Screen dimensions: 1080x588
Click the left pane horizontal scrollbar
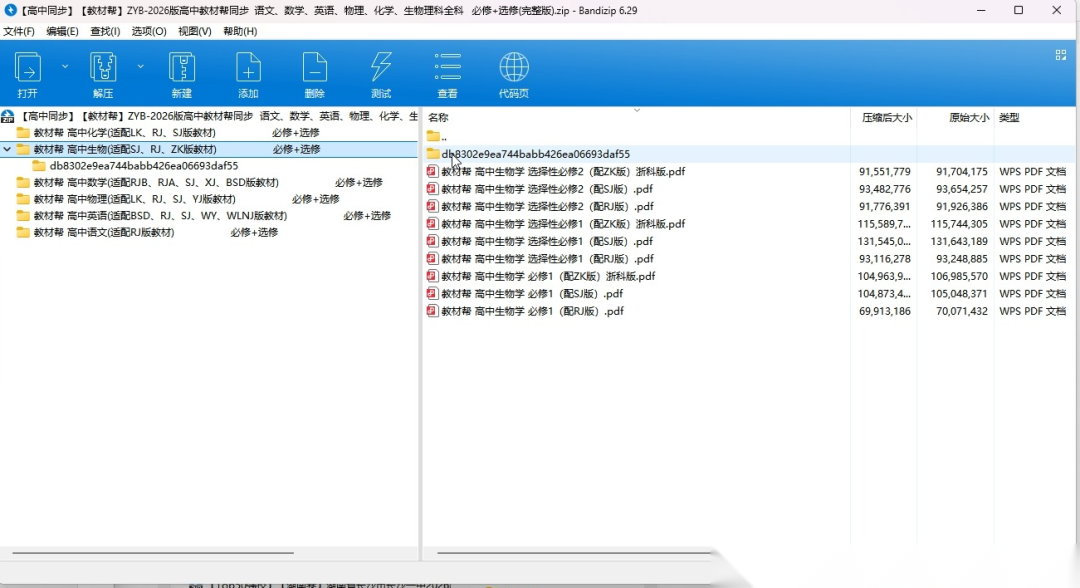pyautogui.click(x=150, y=552)
